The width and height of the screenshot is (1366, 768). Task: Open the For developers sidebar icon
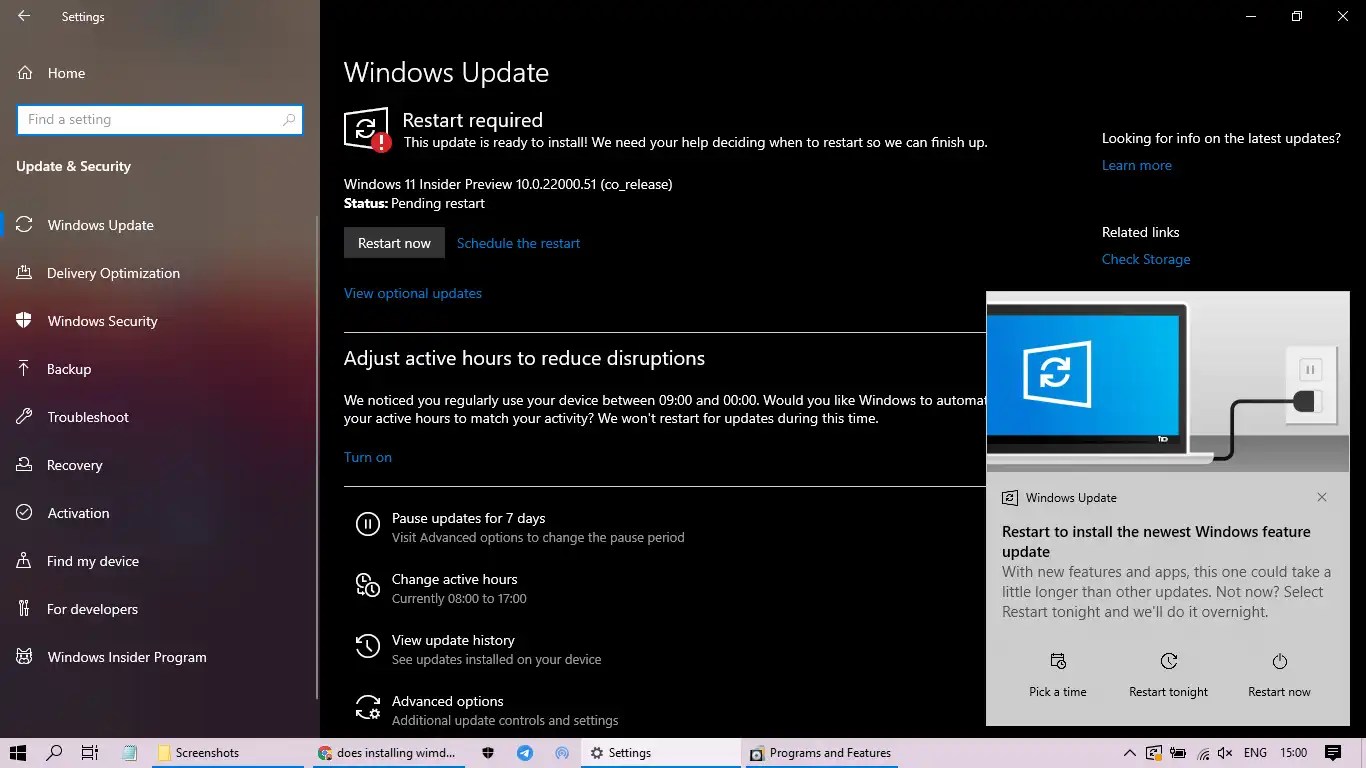25,609
